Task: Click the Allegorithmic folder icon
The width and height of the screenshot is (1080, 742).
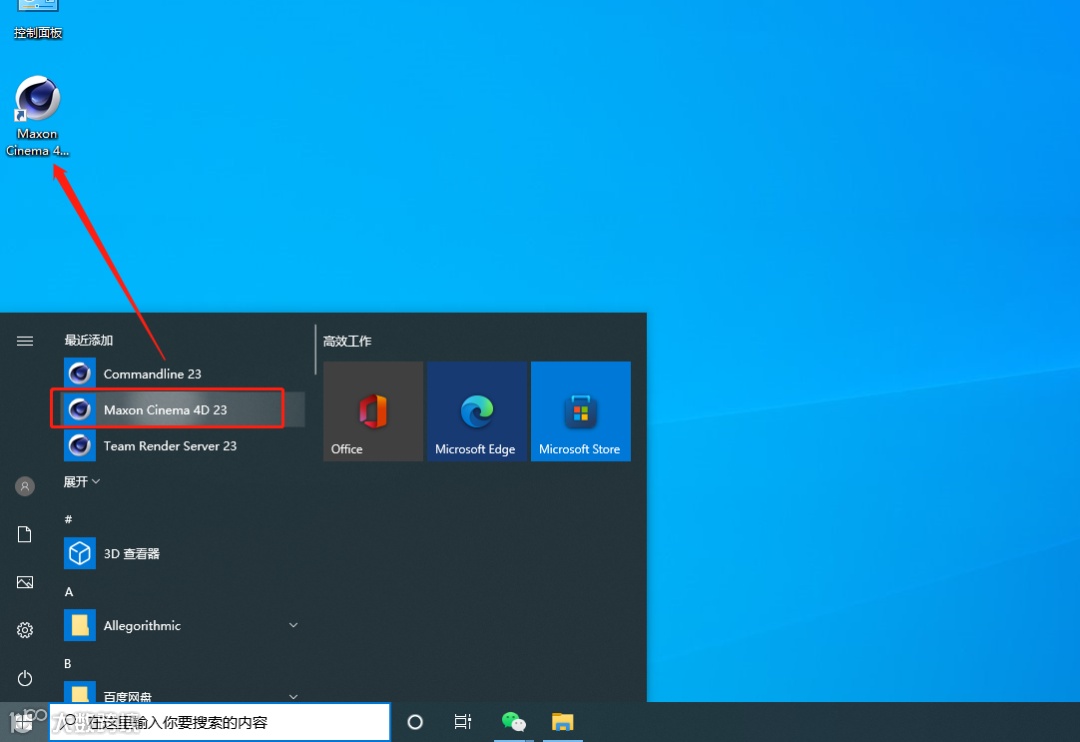Action: 80,625
